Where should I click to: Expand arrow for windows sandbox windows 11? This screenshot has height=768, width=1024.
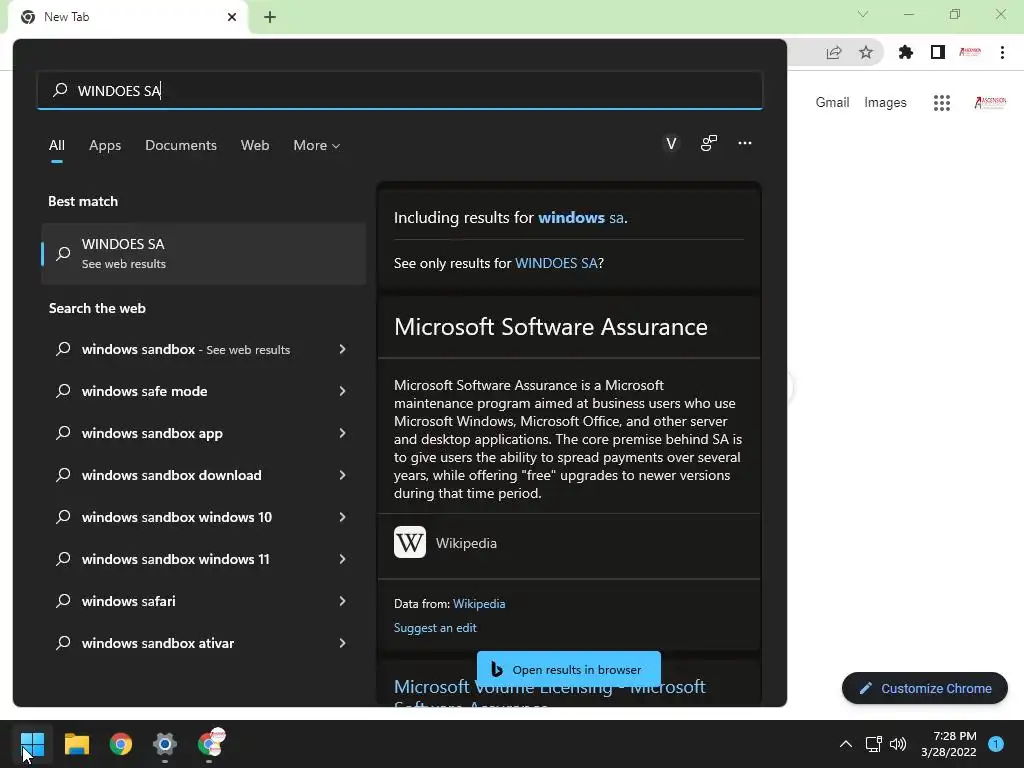coord(342,559)
